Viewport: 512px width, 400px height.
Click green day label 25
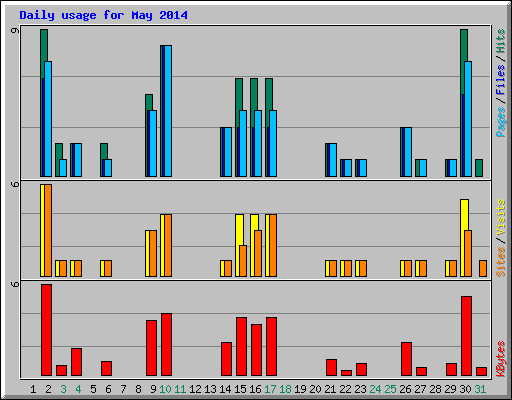click(x=390, y=389)
